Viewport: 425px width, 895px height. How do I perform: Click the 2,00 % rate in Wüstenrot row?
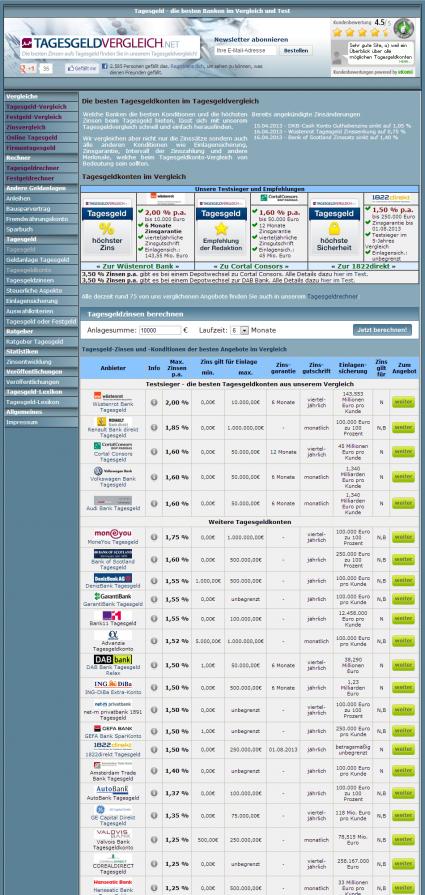[x=177, y=402]
